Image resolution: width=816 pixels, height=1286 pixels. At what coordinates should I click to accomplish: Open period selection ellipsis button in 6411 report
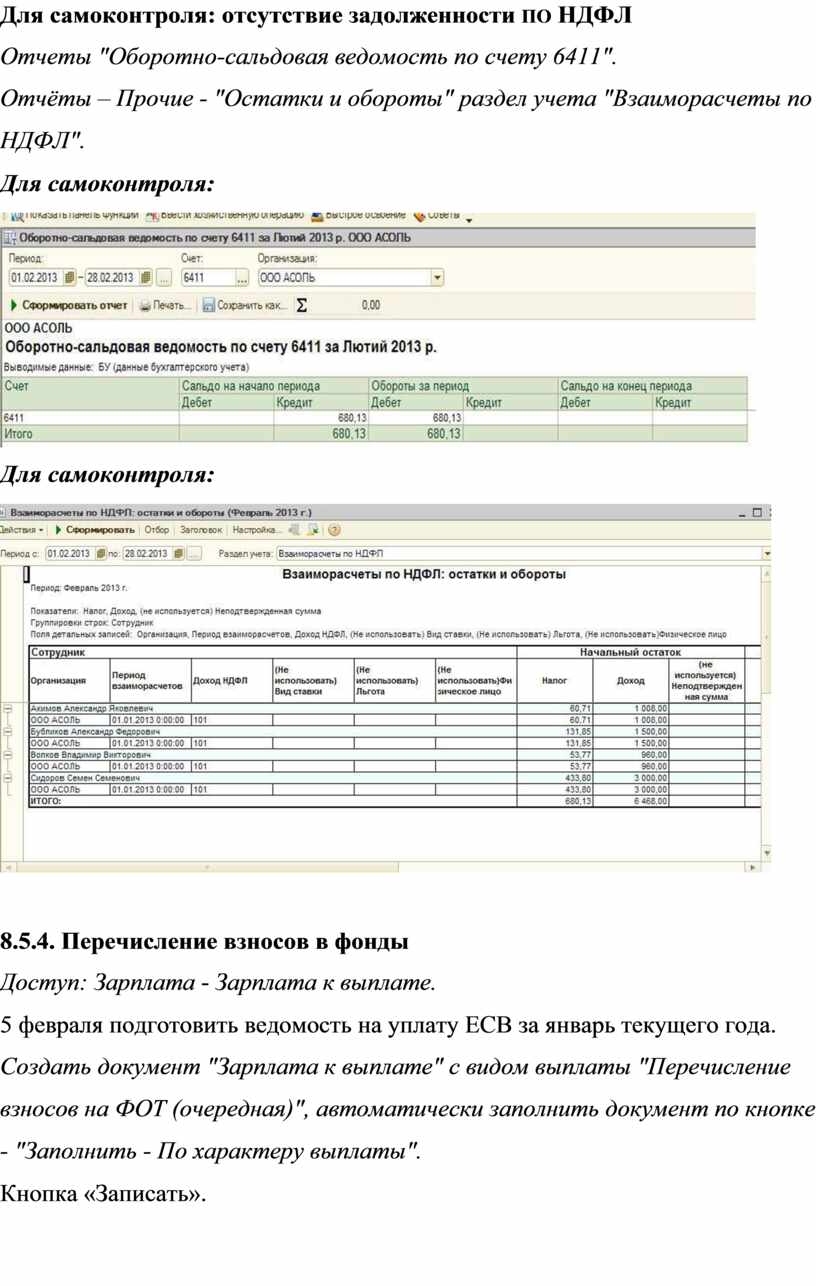pyautogui.click(x=164, y=277)
